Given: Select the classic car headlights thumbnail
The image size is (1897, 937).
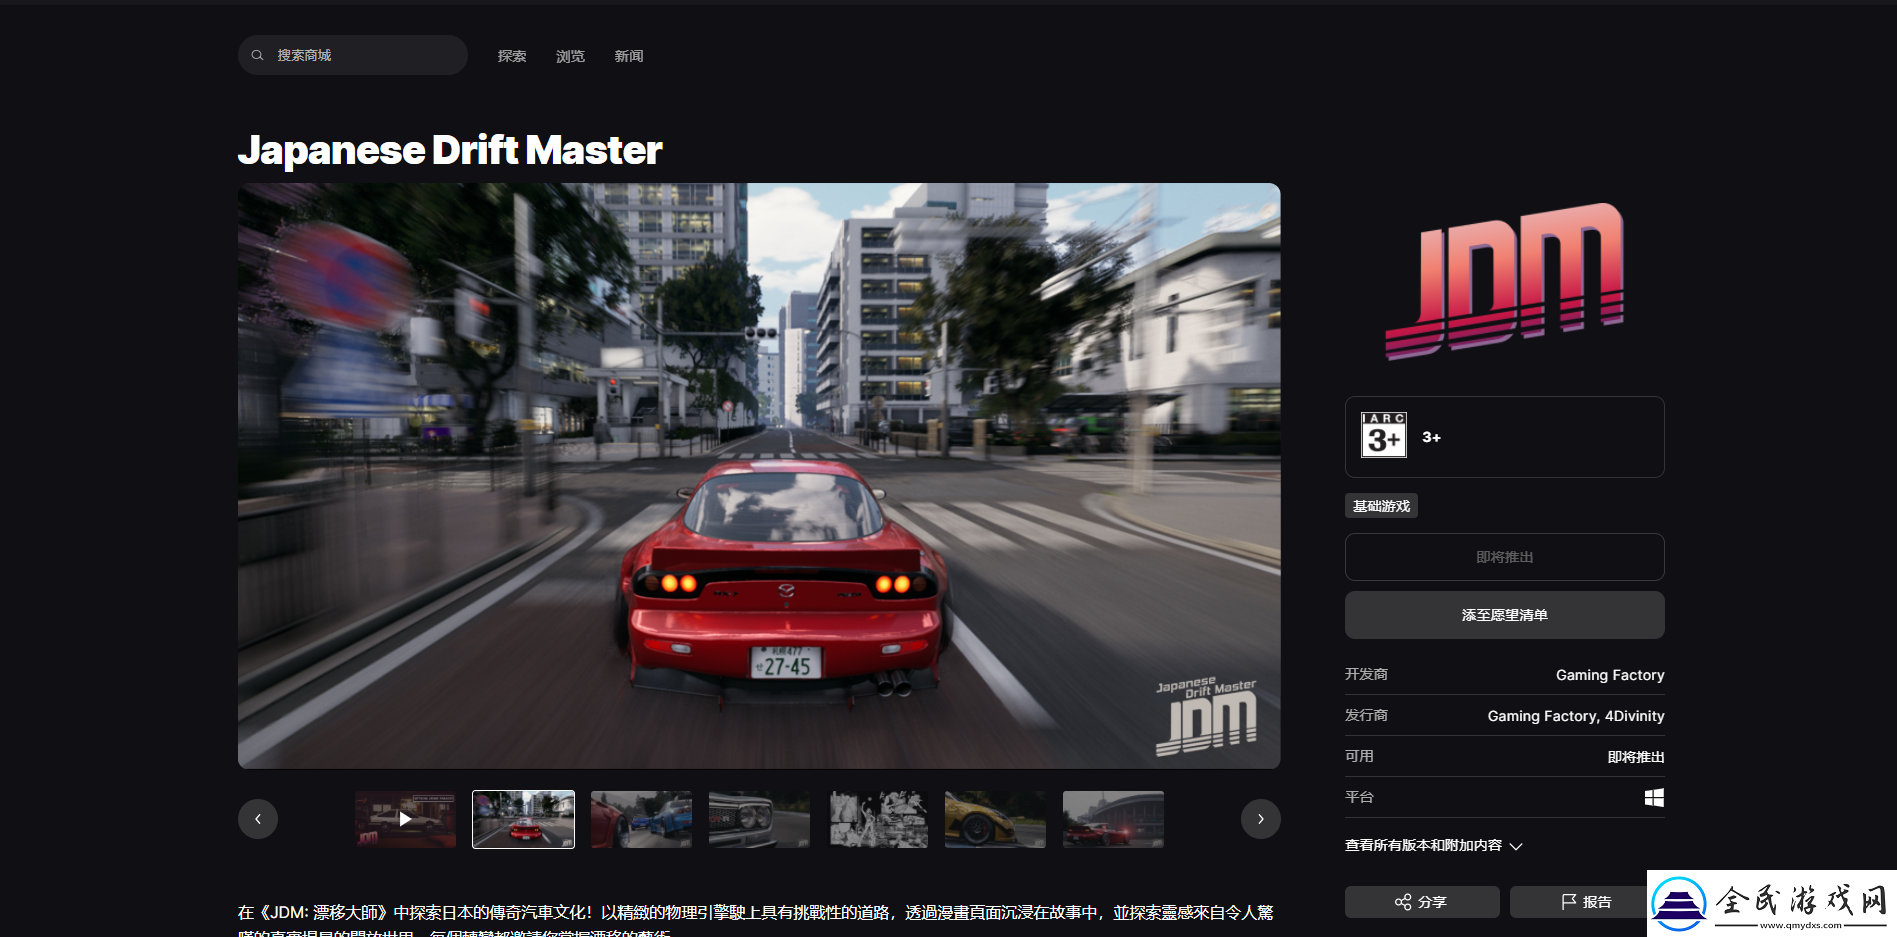Looking at the screenshot, I should click(x=759, y=819).
